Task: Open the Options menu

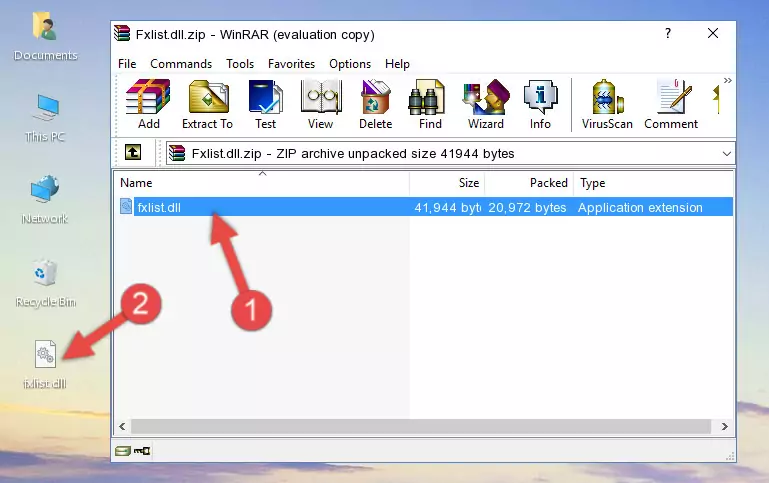Action: [x=350, y=64]
